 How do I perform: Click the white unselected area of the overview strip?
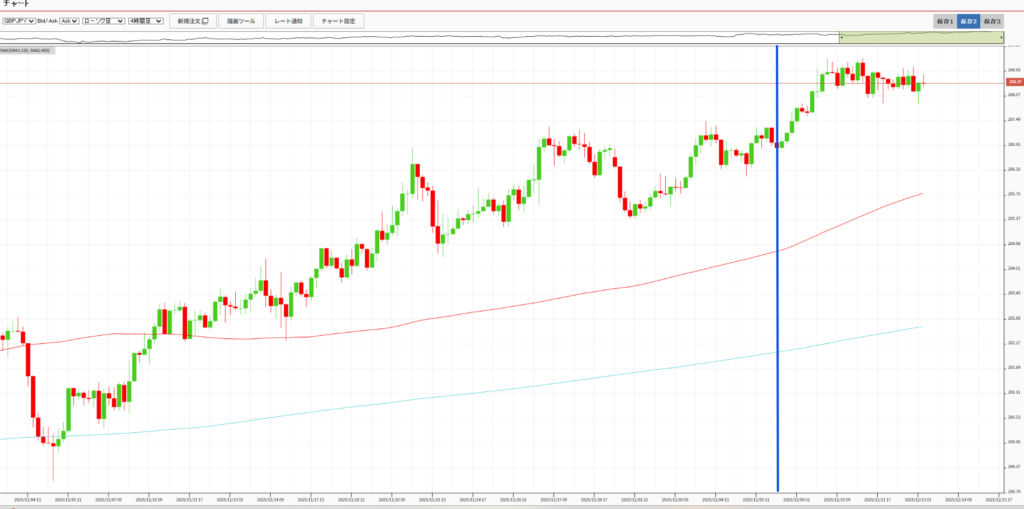400,37
